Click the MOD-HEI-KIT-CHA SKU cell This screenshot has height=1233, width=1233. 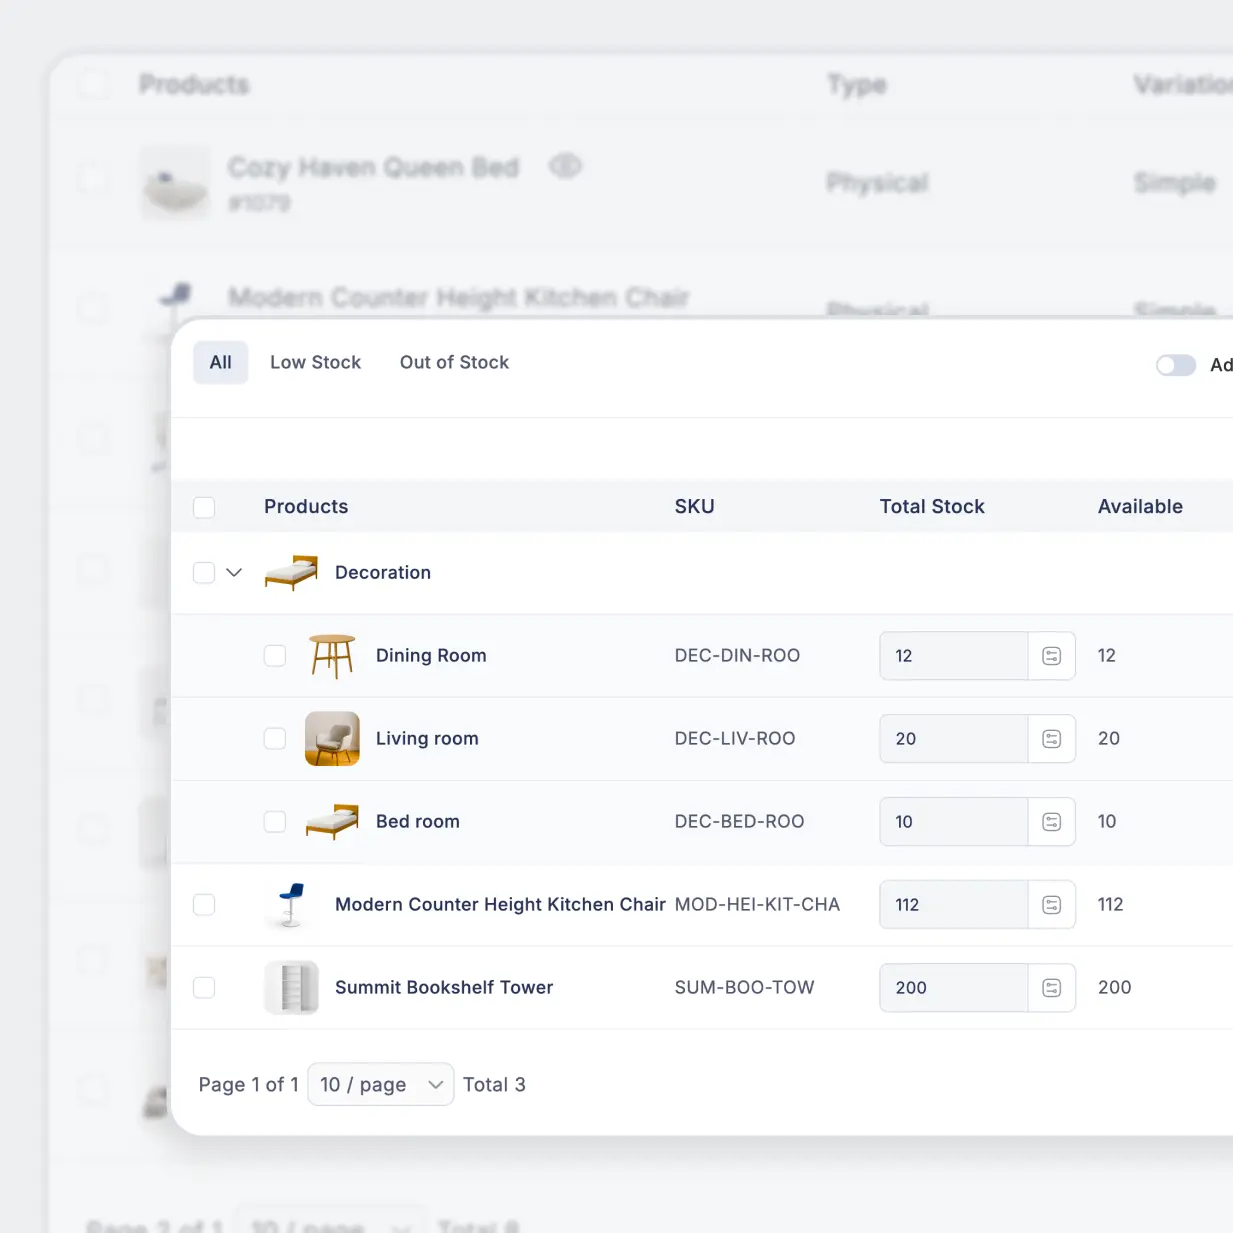pos(757,905)
